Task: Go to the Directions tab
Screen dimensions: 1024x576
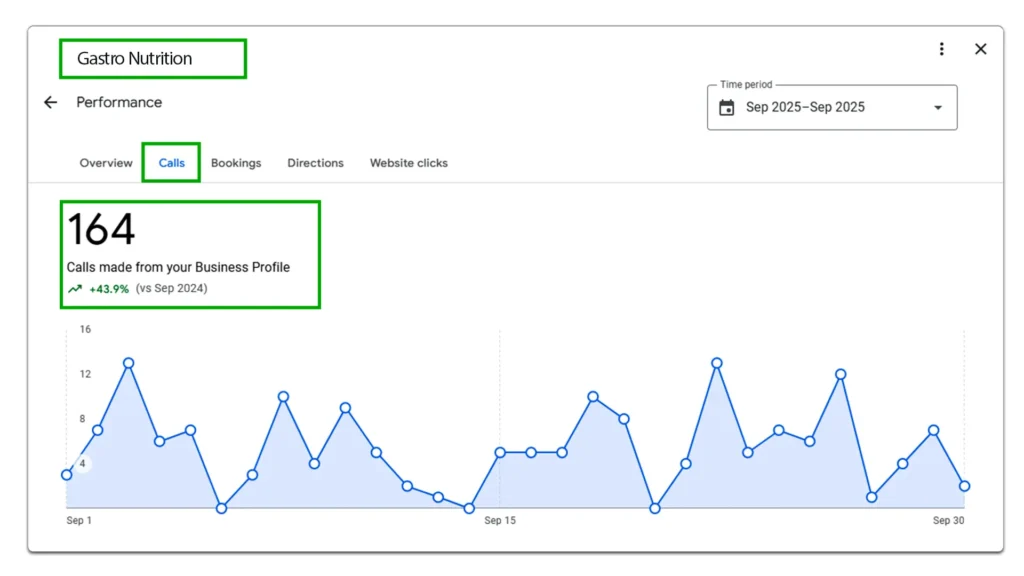Action: pyautogui.click(x=315, y=163)
